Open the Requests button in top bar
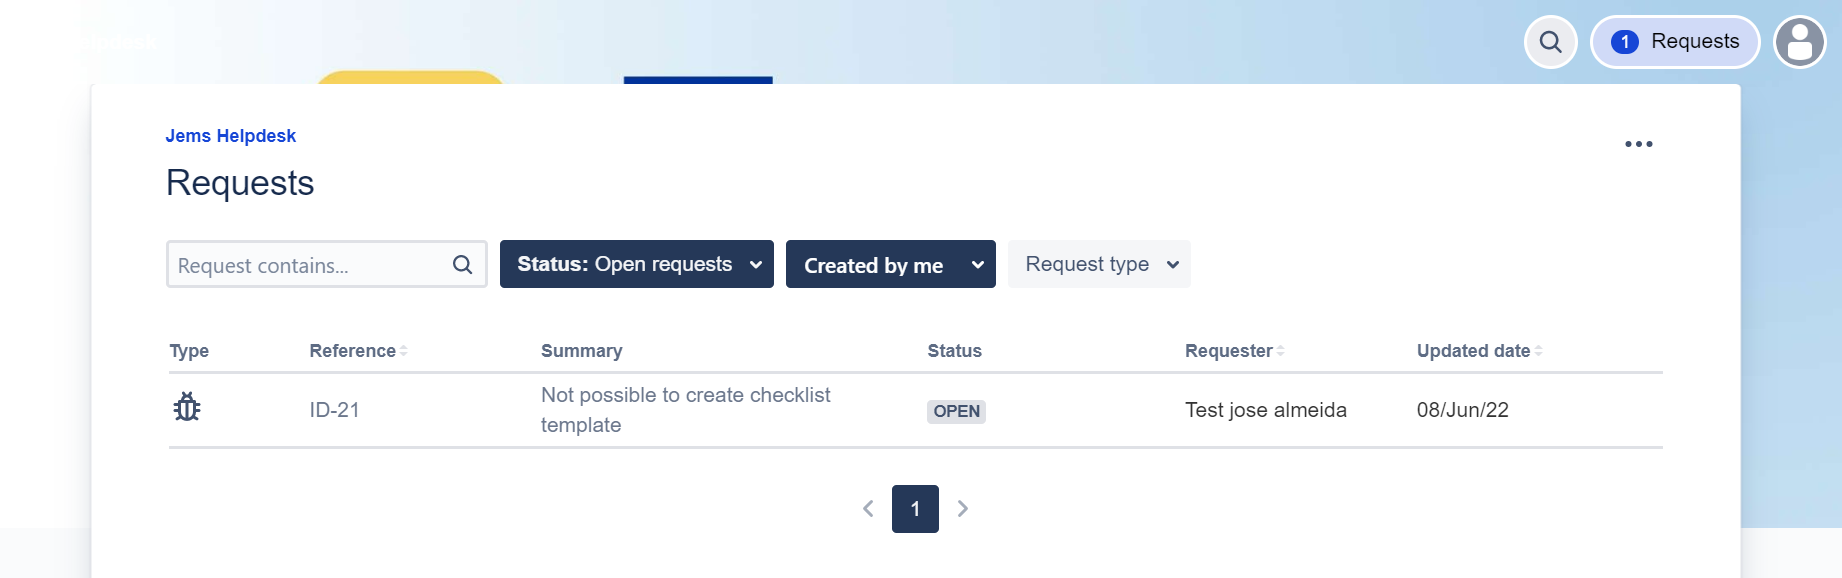This screenshot has height=578, width=1842. pos(1675,42)
